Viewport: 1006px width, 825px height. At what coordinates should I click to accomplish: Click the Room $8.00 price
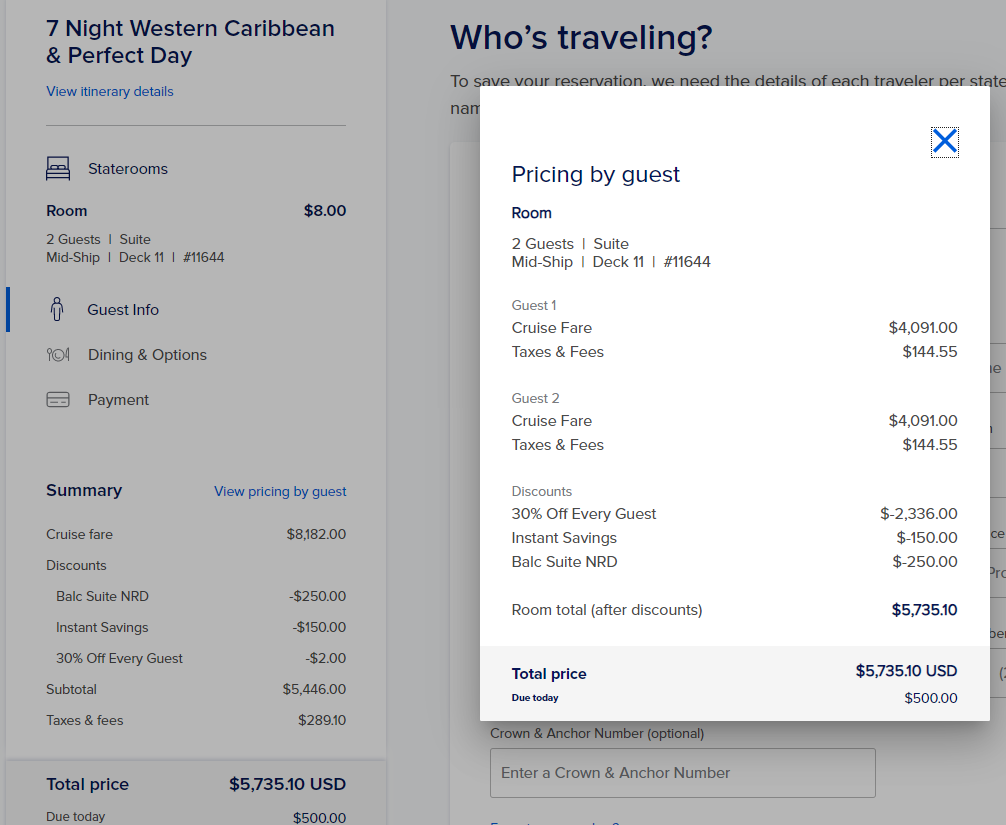click(325, 210)
